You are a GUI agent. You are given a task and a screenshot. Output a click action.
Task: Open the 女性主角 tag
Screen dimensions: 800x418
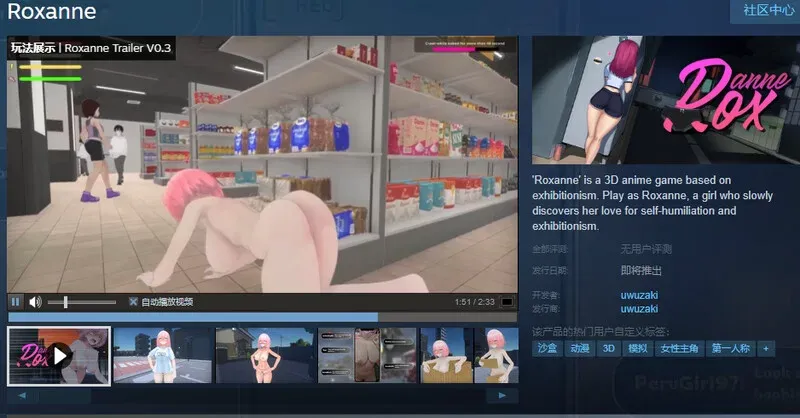pyautogui.click(x=677, y=348)
